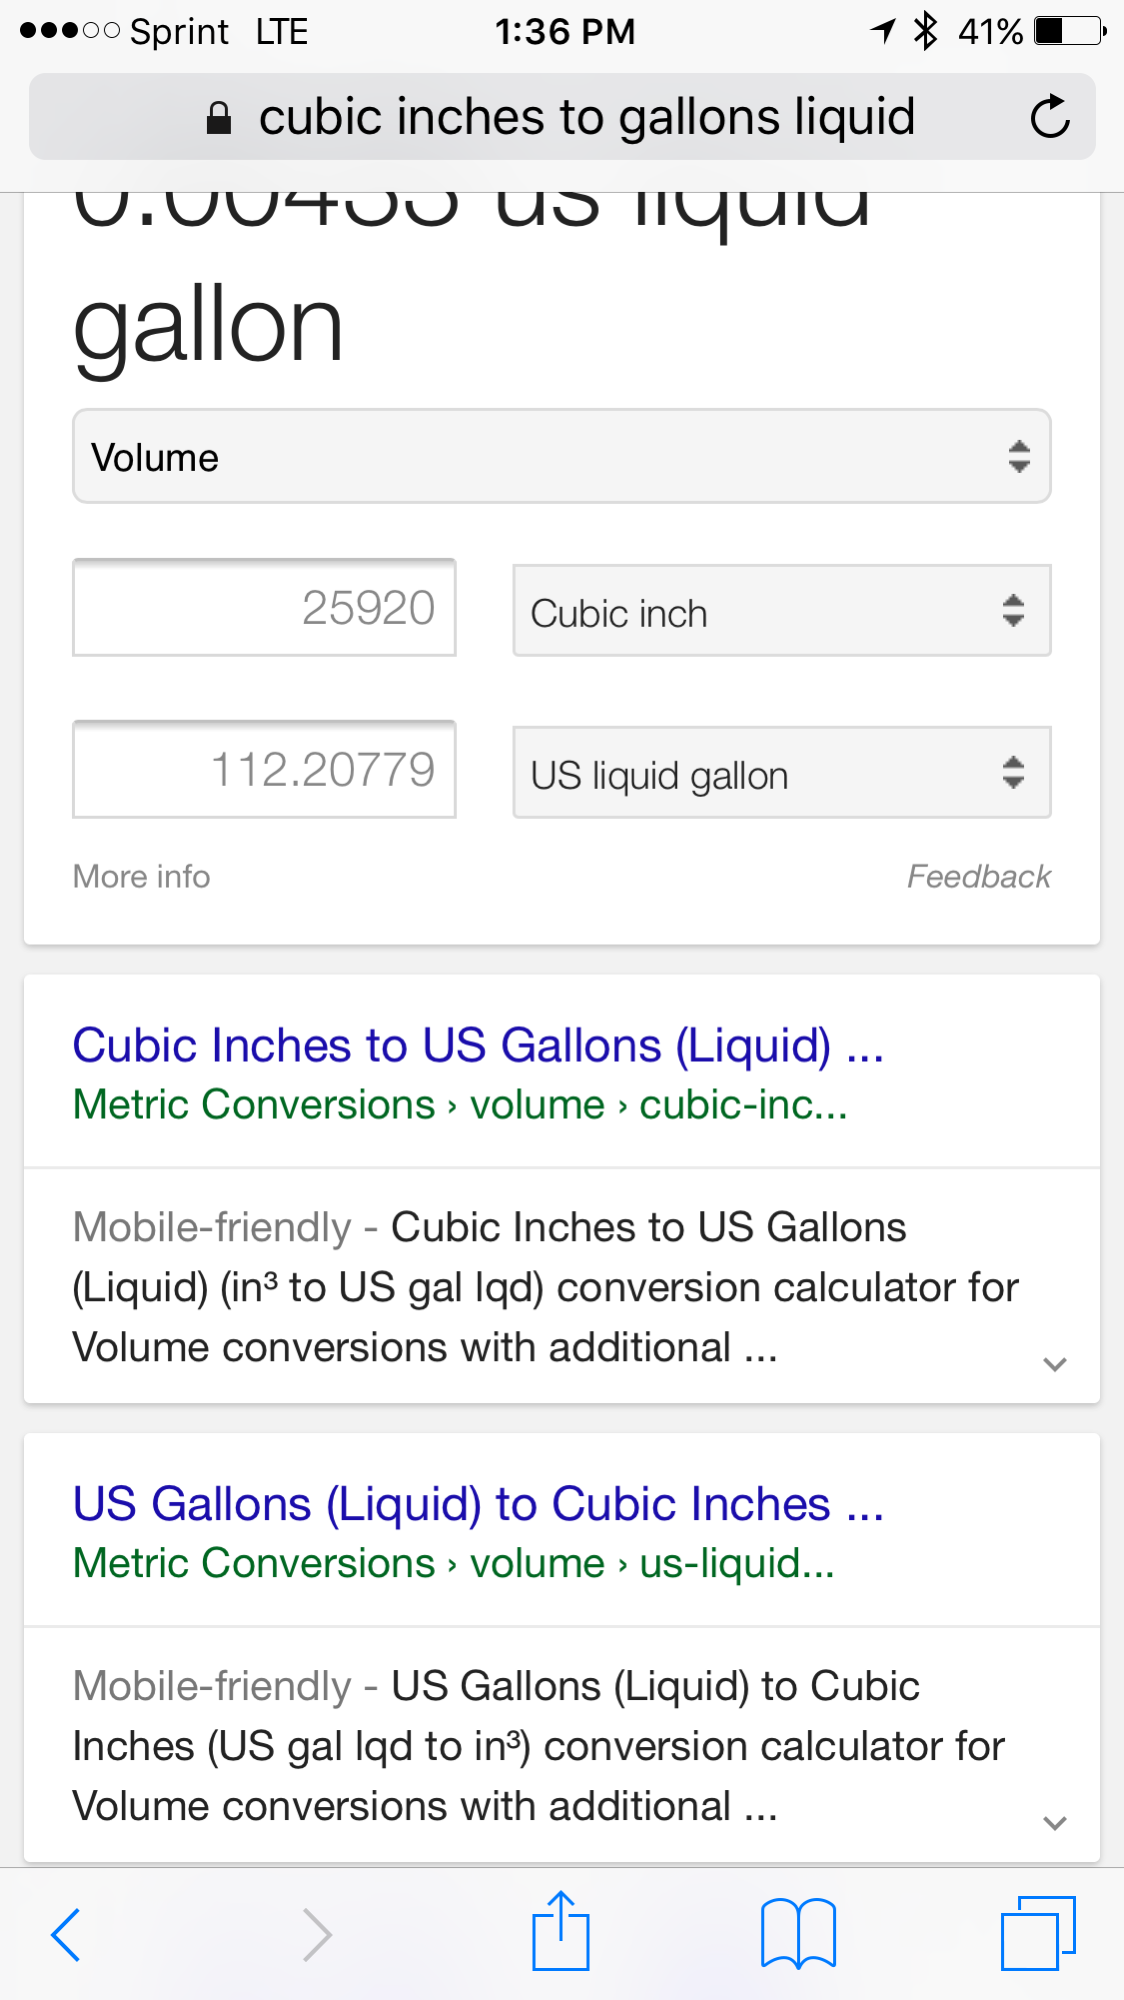Viewport: 1124px width, 2000px height.
Task: Tap the battery indicator in status bar
Action: point(1070,31)
